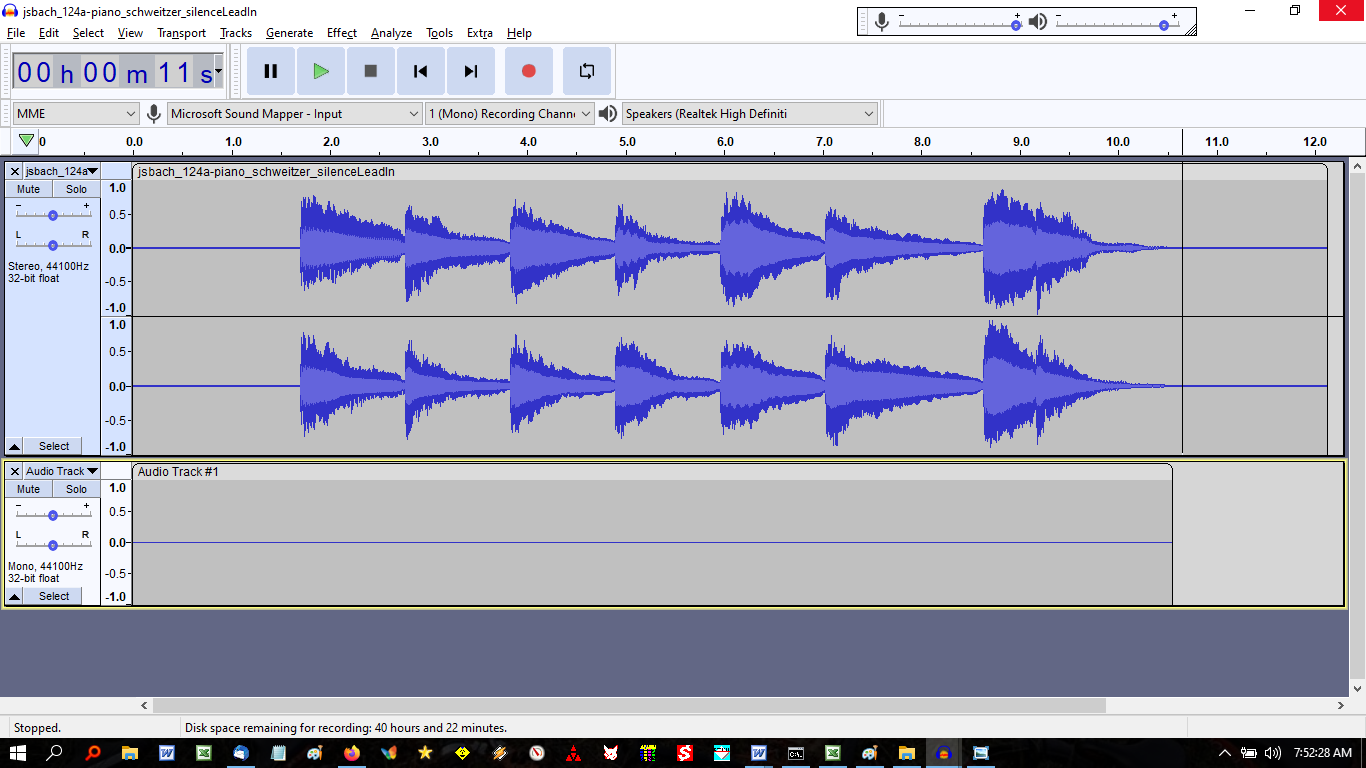Mute the jsbach_124a stereo track
The width and height of the screenshot is (1366, 768).
pyautogui.click(x=28, y=189)
